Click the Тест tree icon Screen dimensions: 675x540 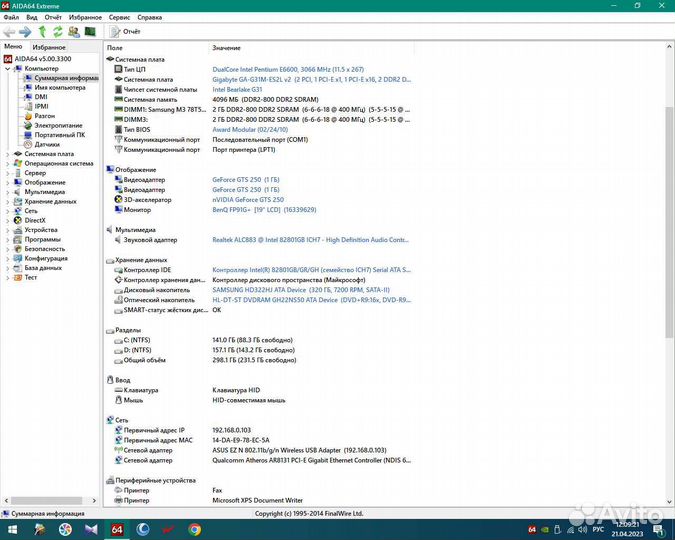click(x=18, y=277)
